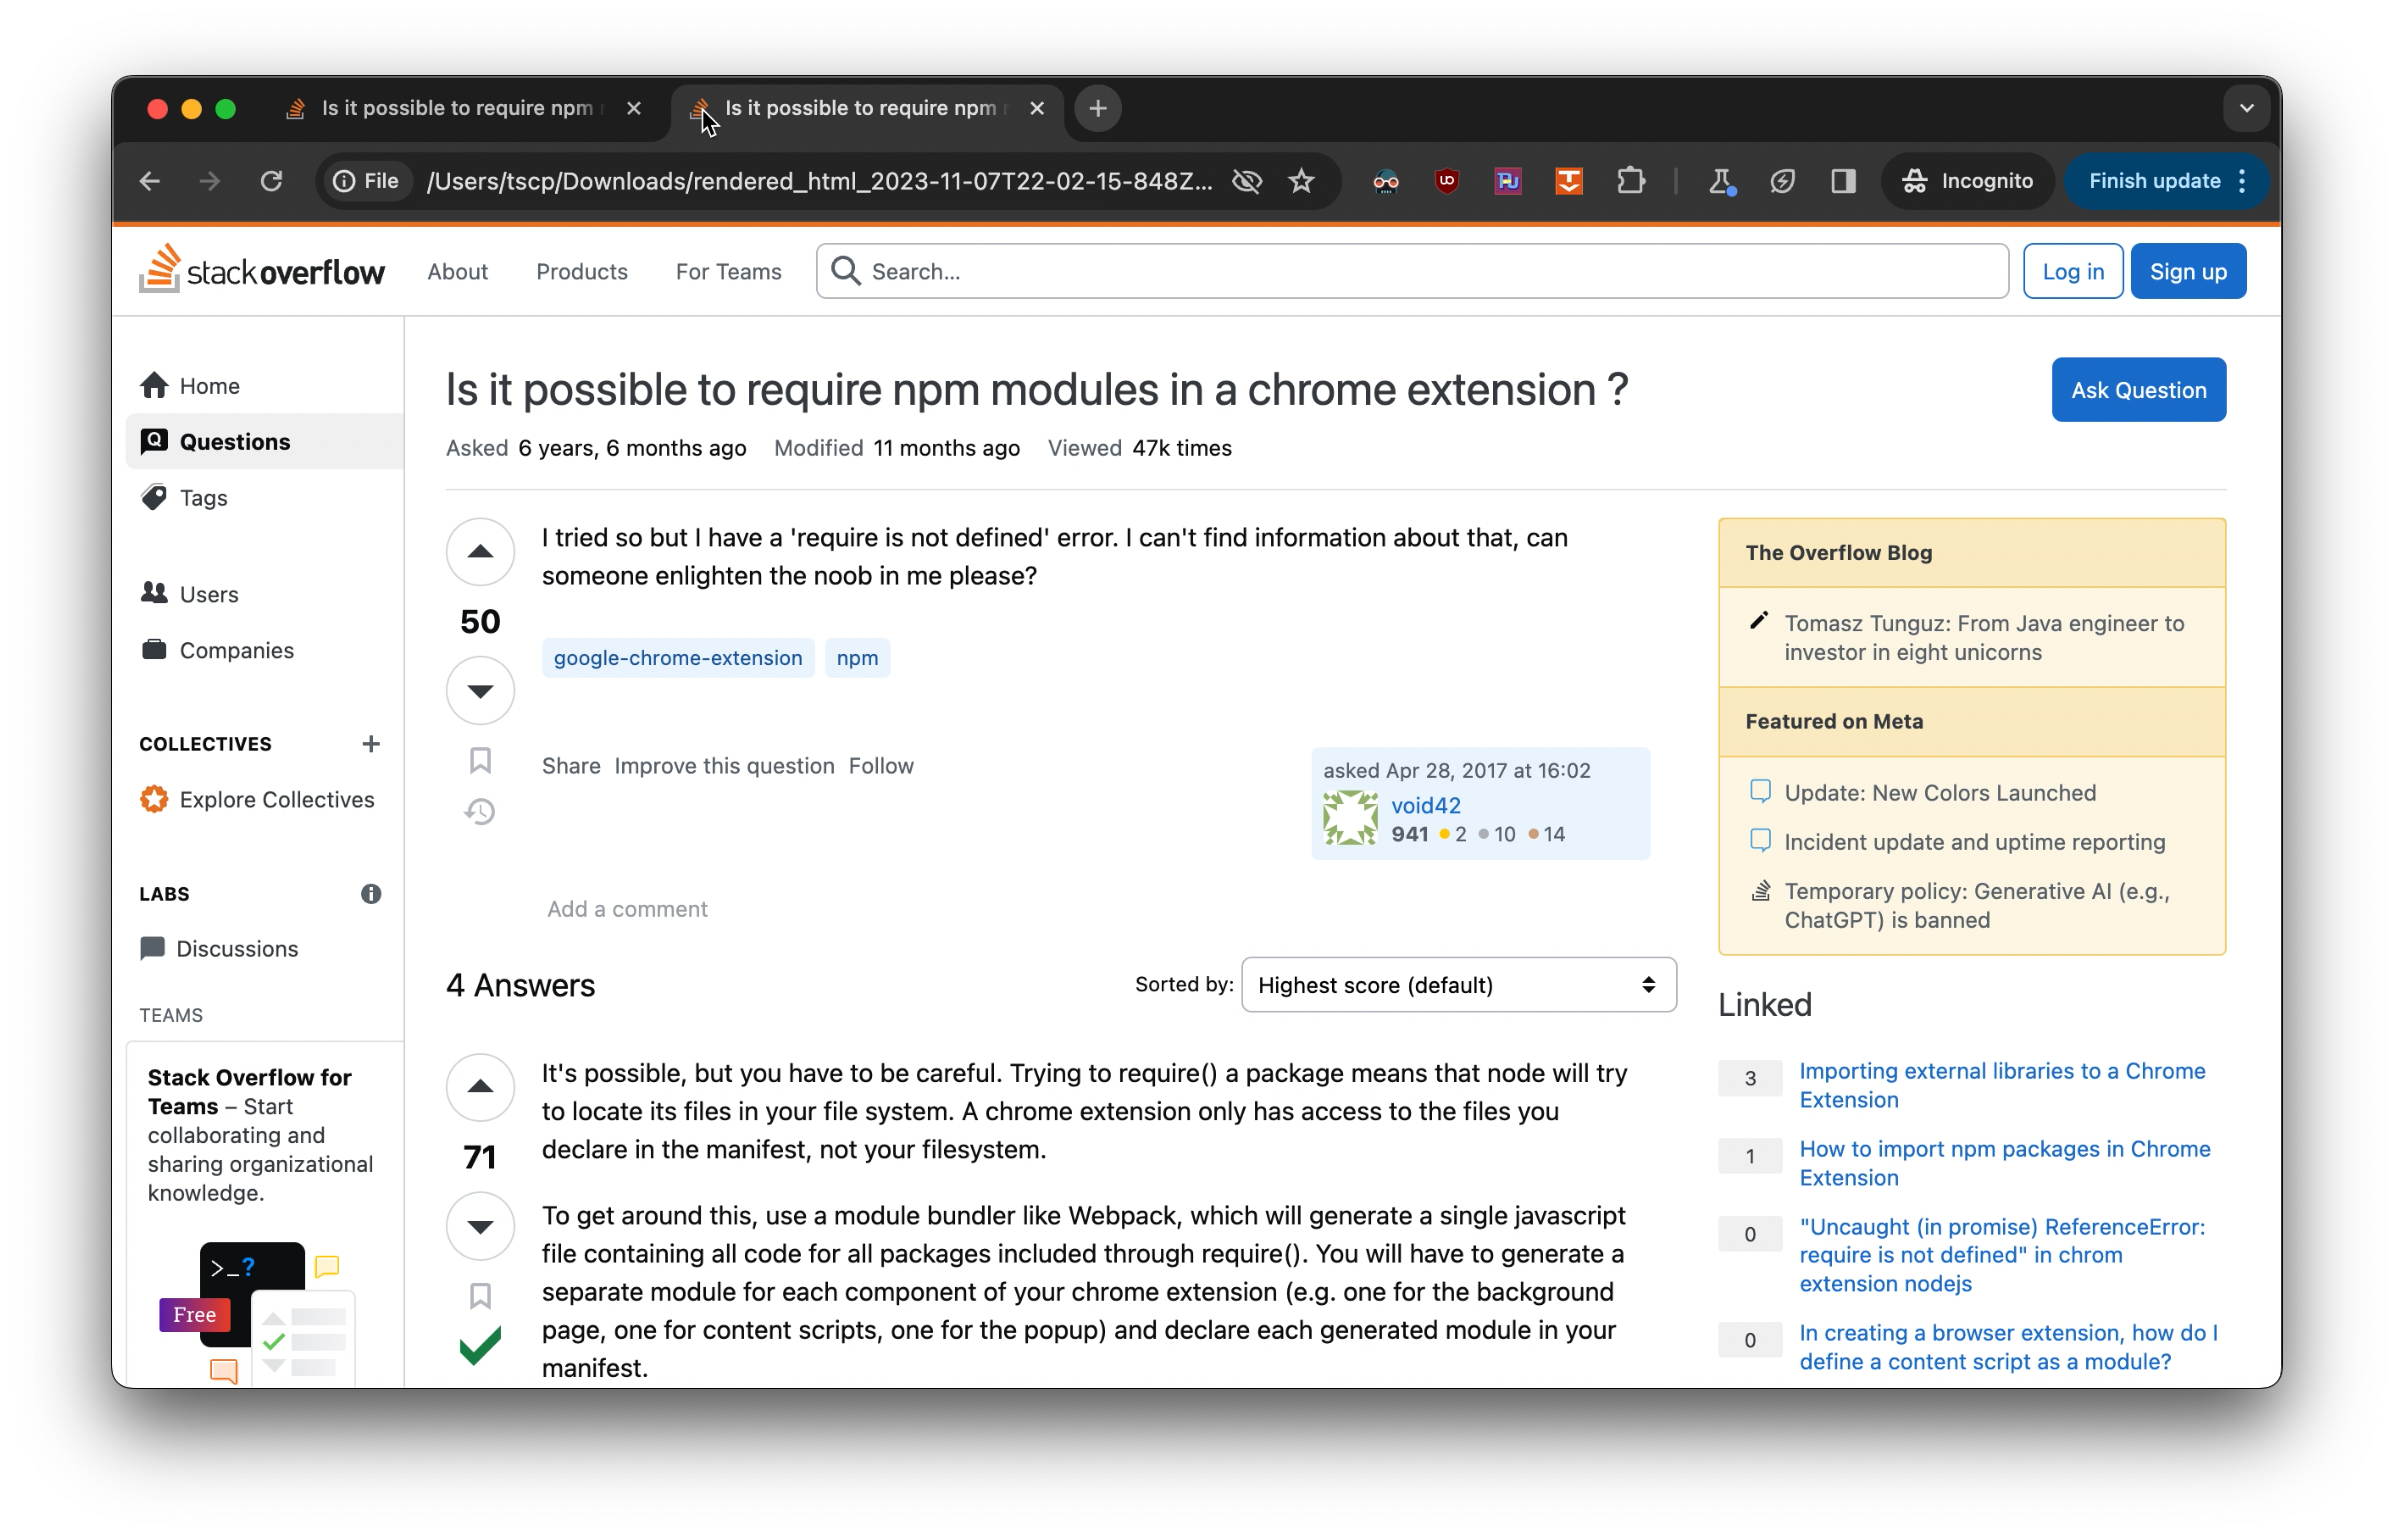
Task: Click the Search input field
Action: pos(1410,271)
